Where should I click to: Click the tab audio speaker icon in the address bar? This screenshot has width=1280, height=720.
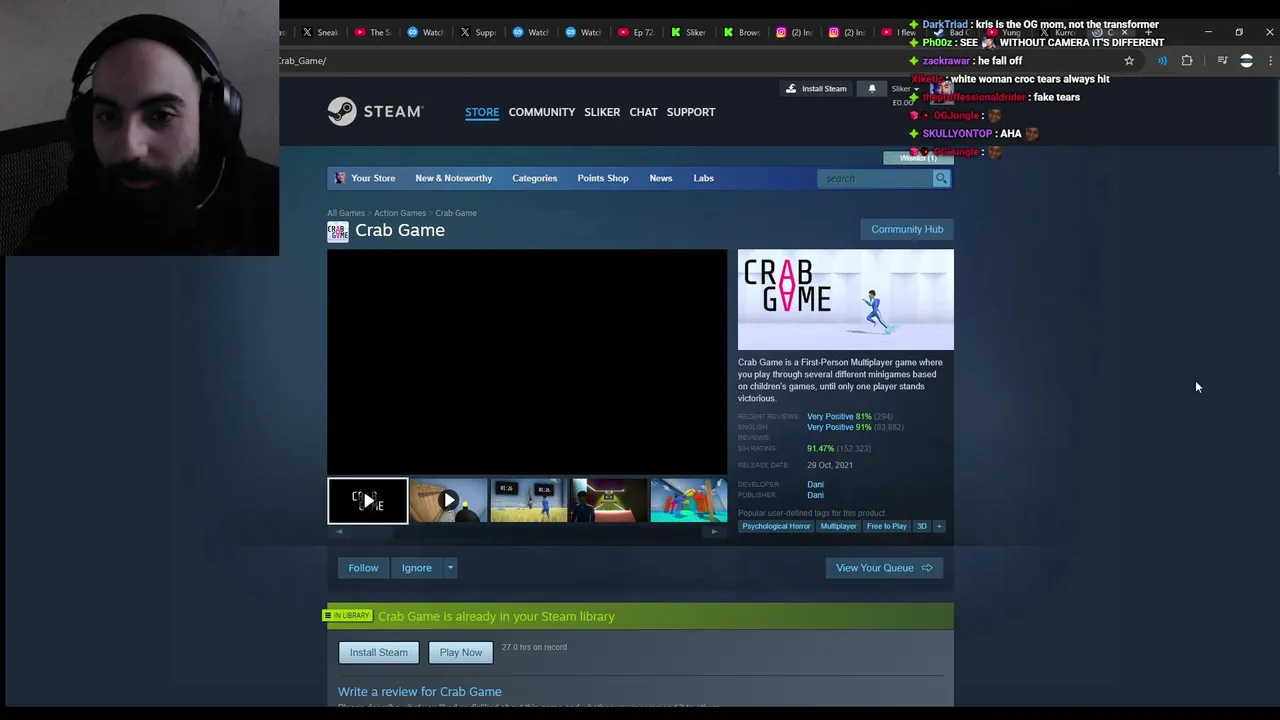[1162, 61]
